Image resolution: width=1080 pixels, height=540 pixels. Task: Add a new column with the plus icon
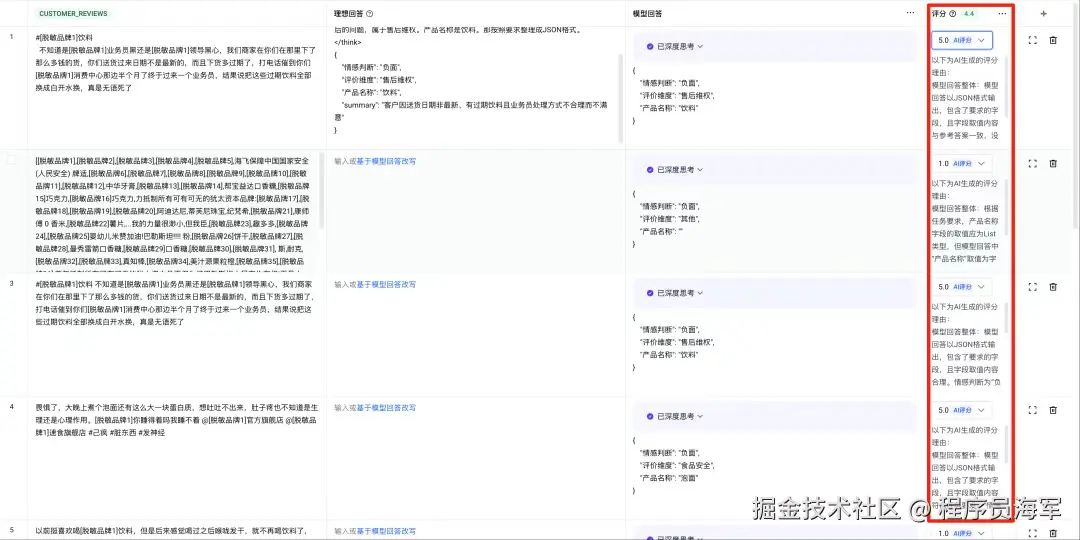pyautogui.click(x=1043, y=13)
